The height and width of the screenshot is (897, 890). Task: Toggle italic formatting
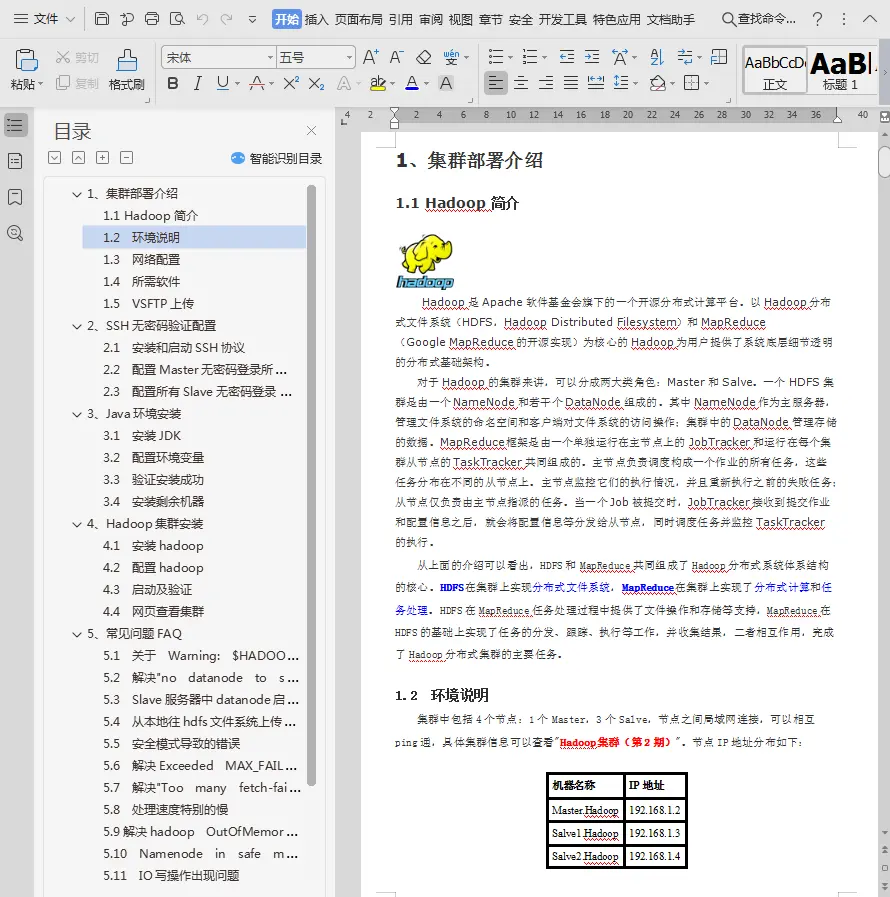click(198, 83)
